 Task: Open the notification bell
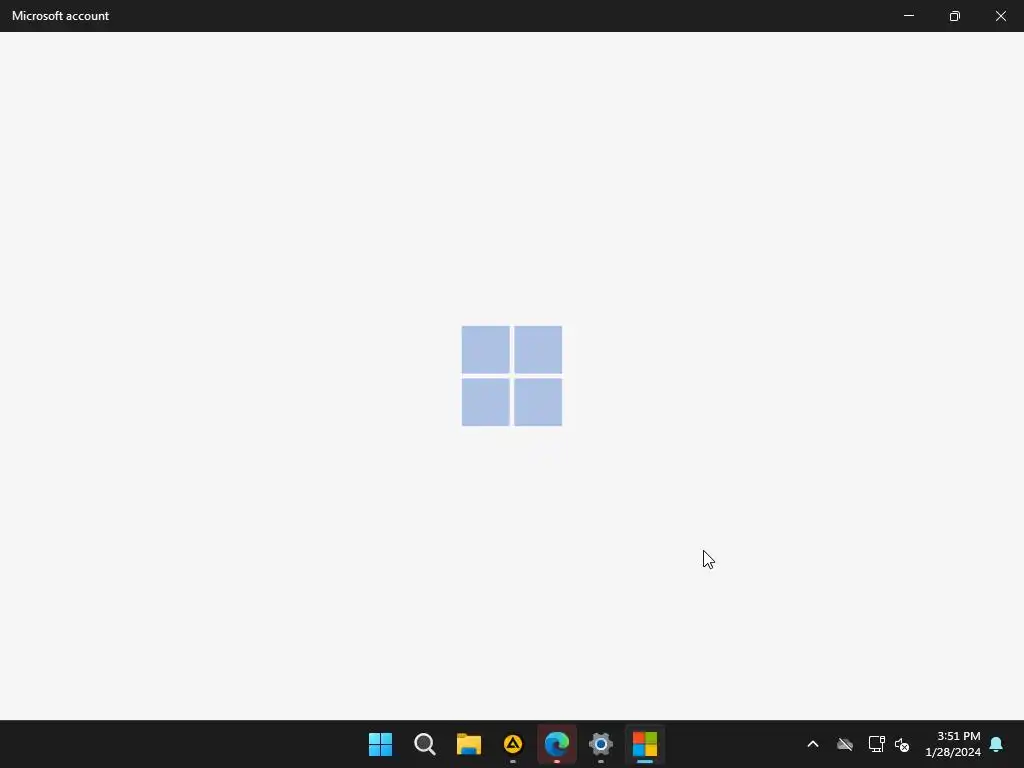point(996,744)
